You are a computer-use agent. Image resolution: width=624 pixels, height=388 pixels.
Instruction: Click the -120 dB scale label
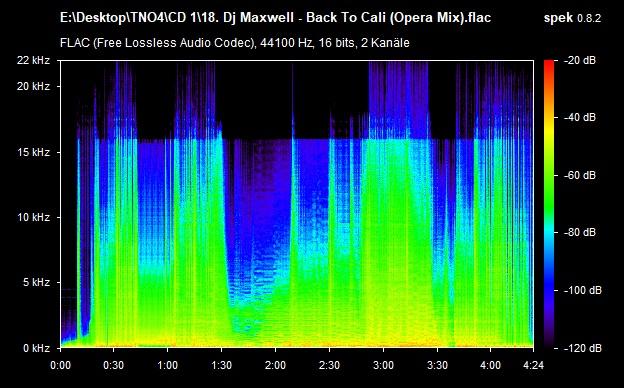[x=583, y=348]
